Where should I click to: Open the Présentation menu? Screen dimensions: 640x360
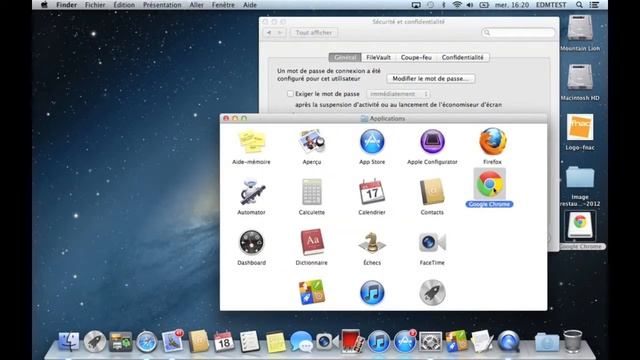tap(162, 5)
